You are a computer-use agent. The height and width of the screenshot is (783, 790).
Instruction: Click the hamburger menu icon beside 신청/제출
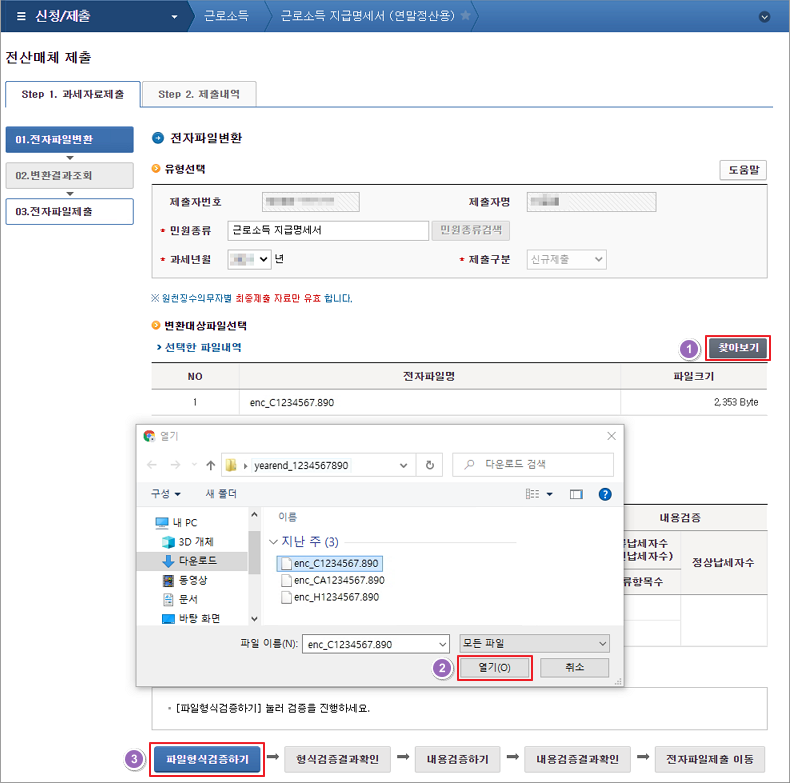pyautogui.click(x=21, y=17)
